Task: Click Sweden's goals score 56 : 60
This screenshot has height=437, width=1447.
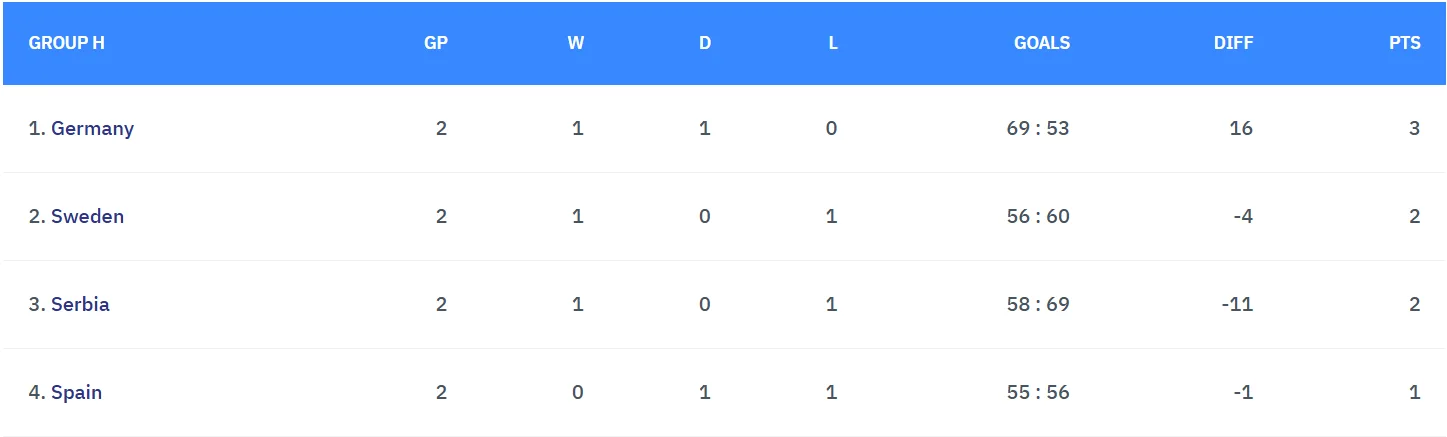Action: click(x=1038, y=216)
